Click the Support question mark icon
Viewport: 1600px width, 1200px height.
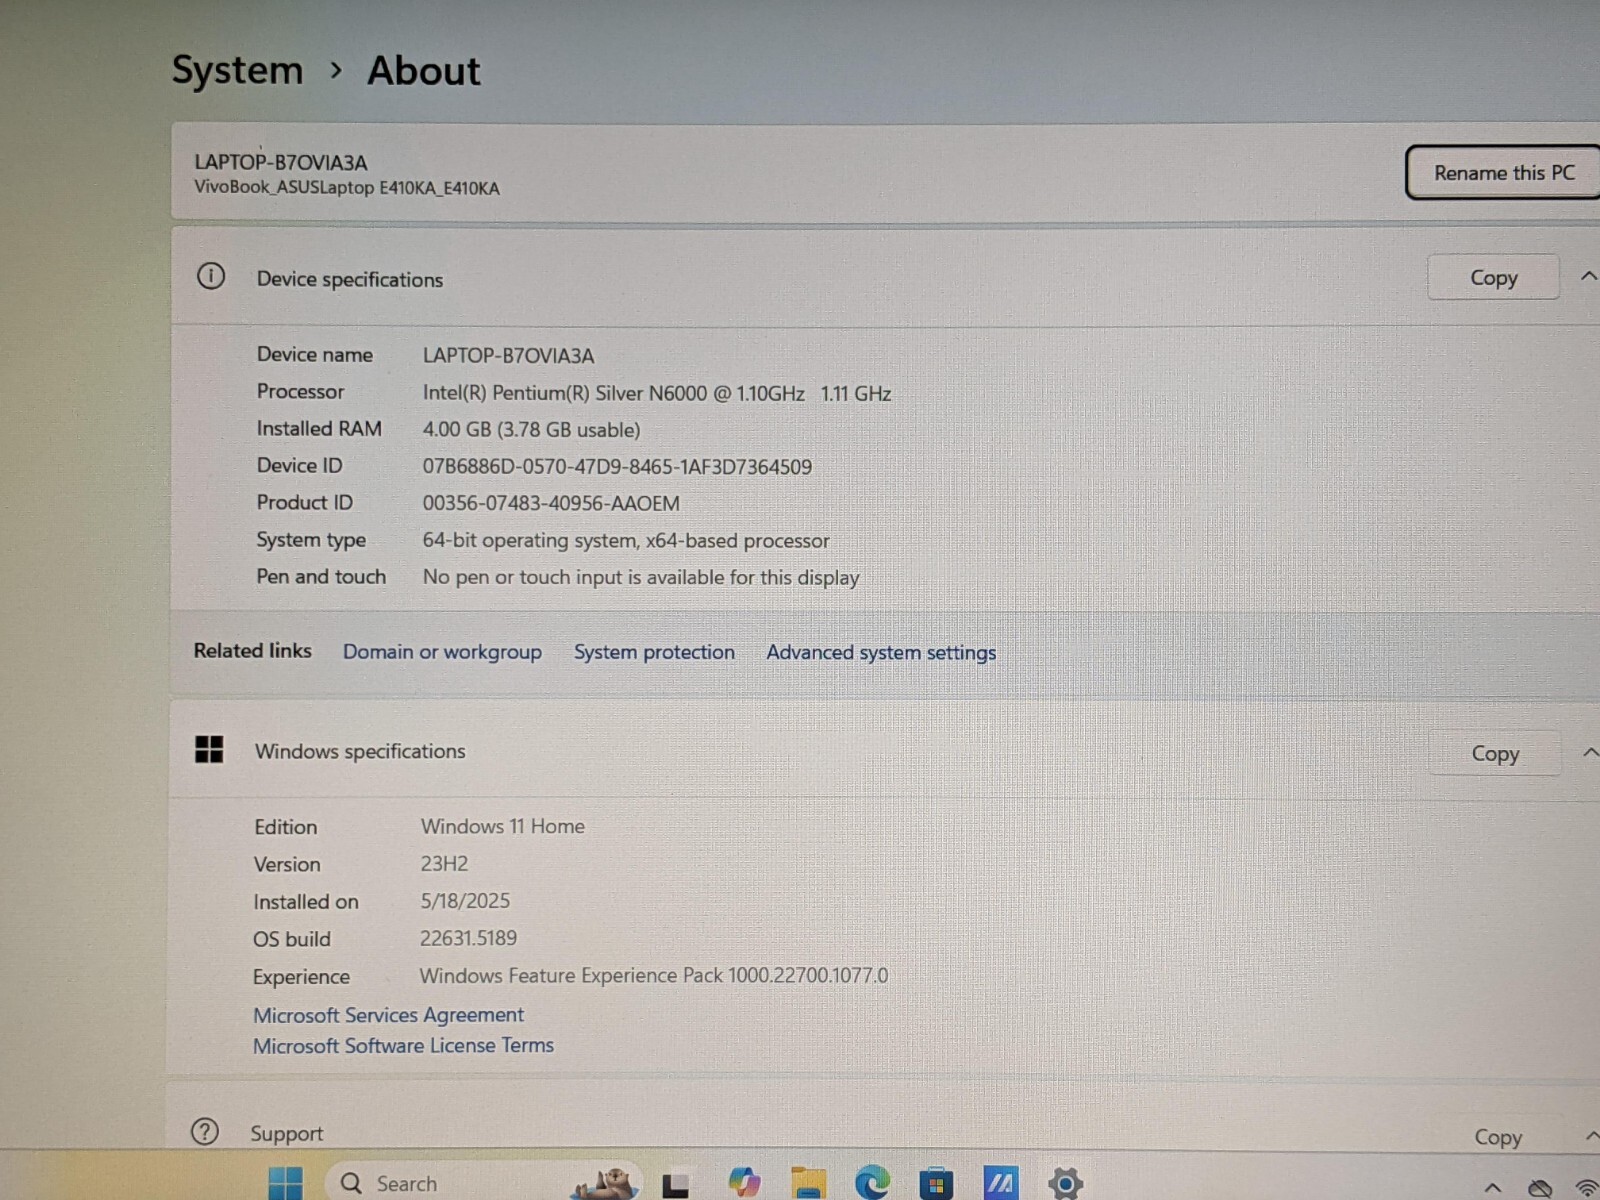[x=205, y=1132]
